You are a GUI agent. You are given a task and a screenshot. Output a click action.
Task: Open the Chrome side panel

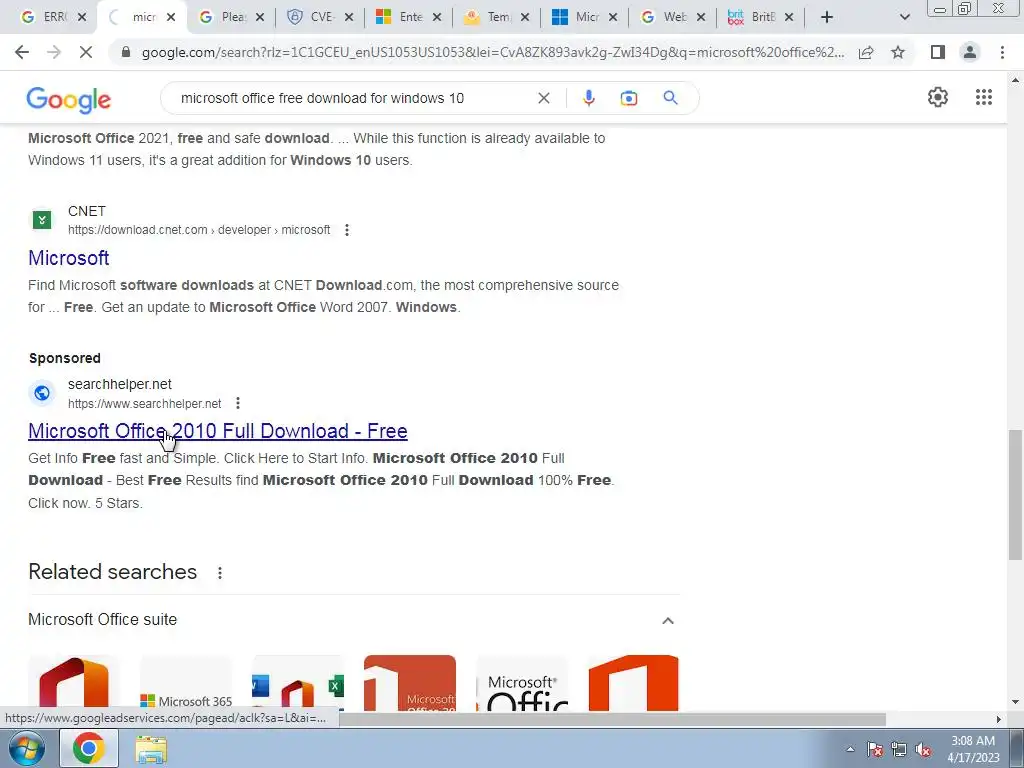938,52
